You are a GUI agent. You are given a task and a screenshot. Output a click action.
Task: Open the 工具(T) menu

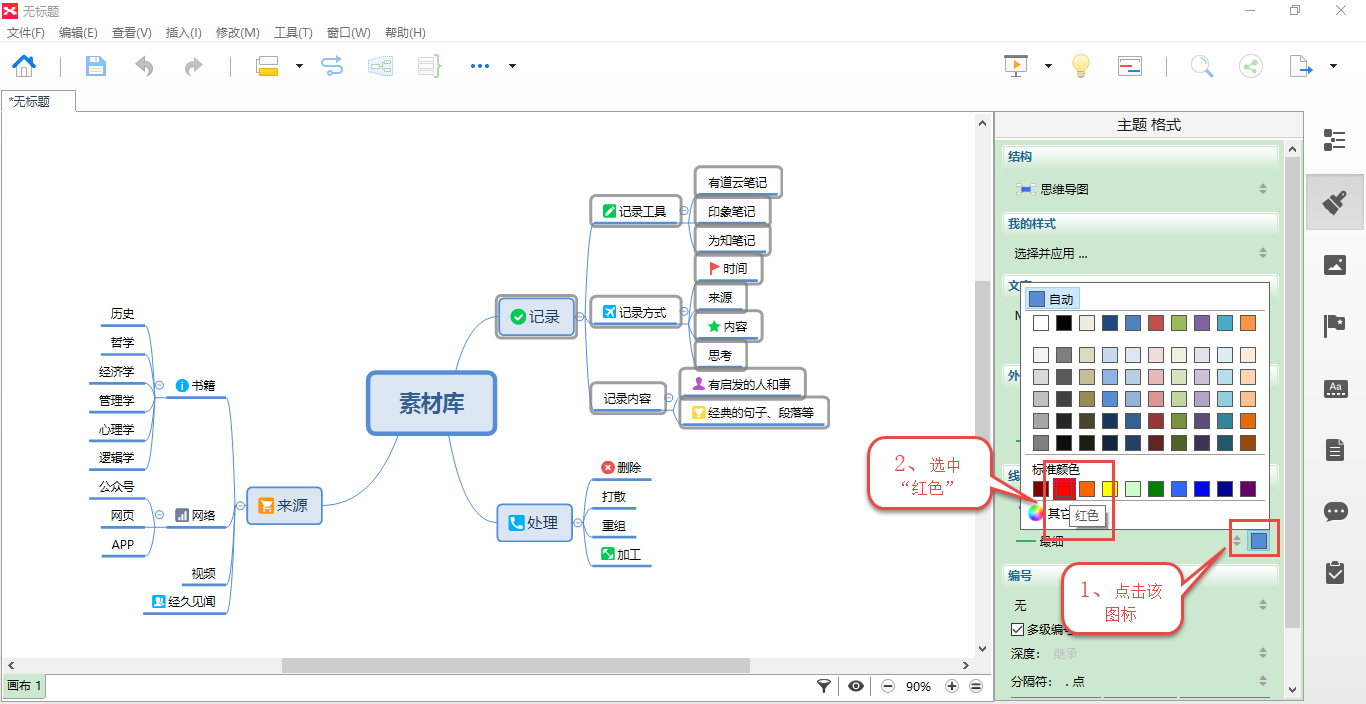coord(293,33)
